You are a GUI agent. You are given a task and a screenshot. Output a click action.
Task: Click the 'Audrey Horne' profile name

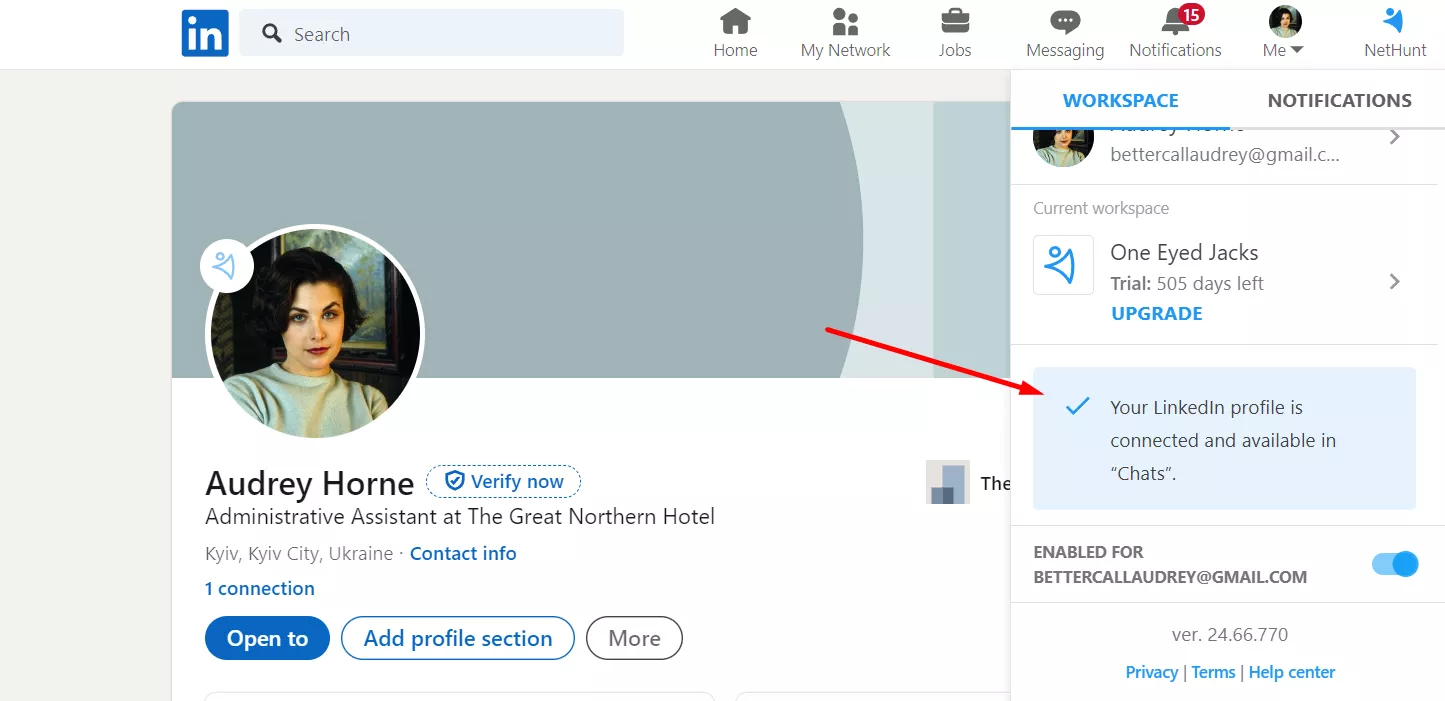309,483
